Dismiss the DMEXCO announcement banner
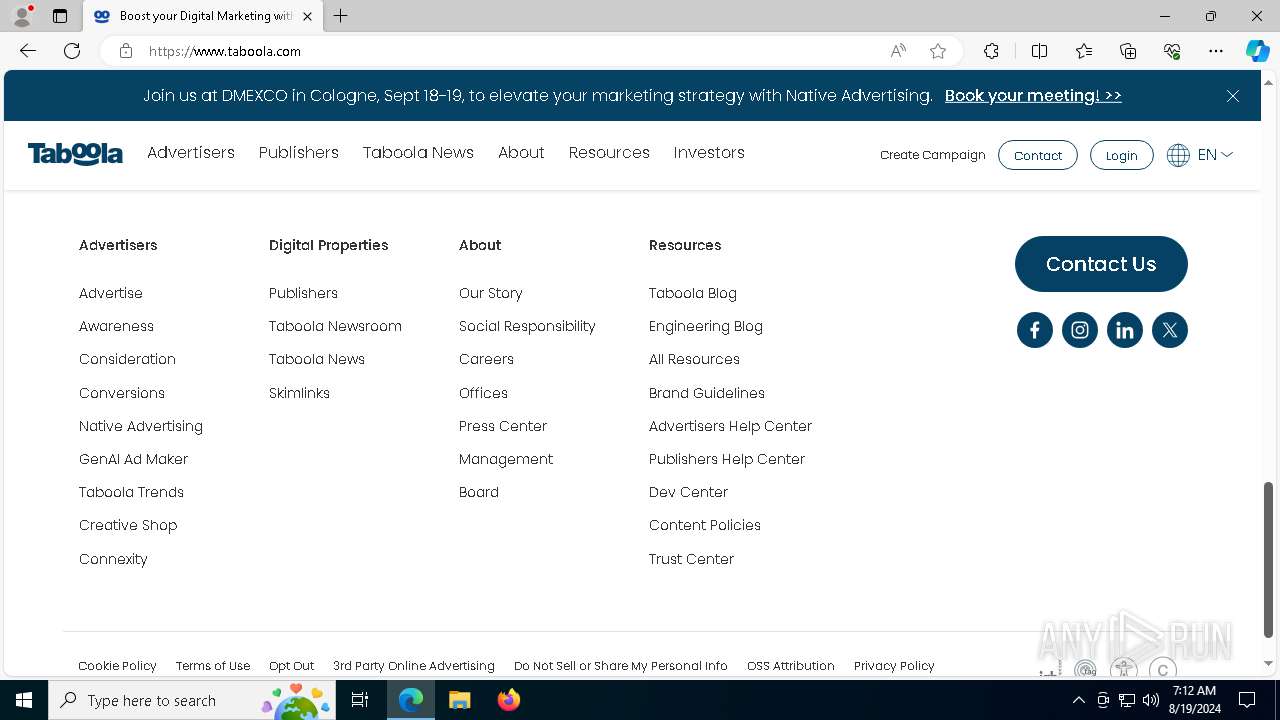The height and width of the screenshot is (720, 1280). tap(1233, 96)
